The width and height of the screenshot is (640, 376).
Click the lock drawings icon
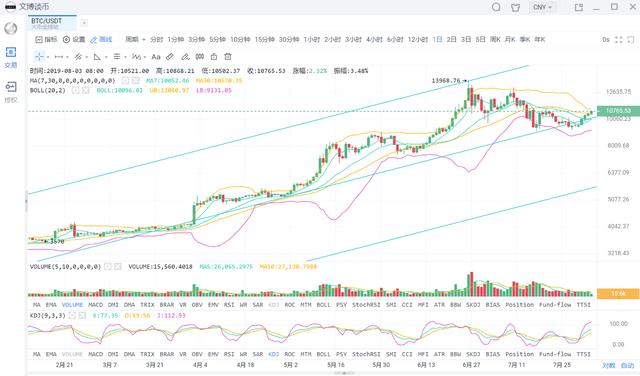point(214,57)
